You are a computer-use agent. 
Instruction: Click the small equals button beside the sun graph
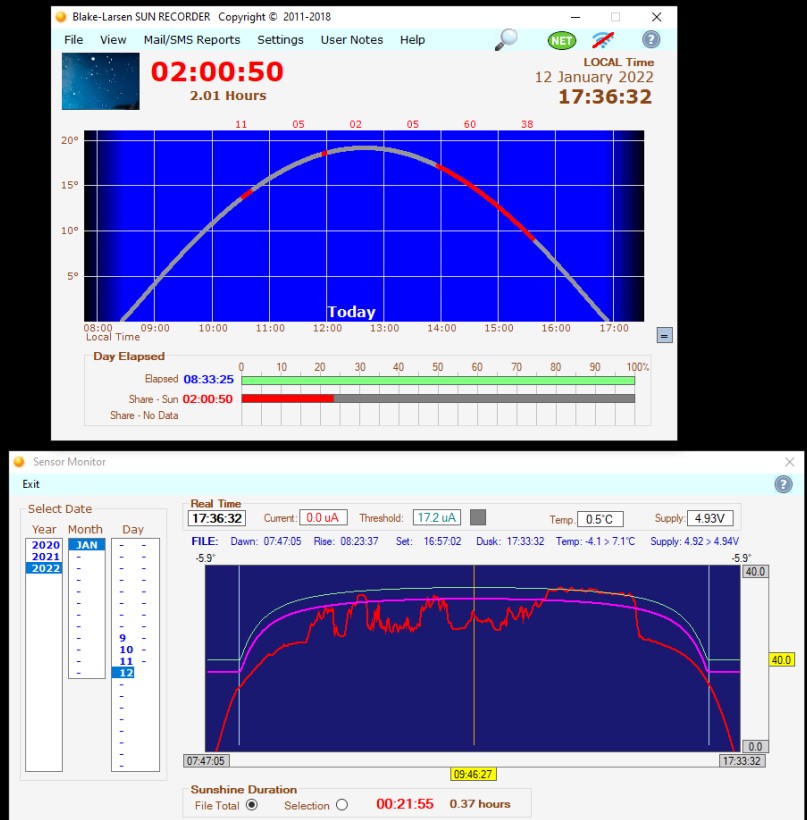[x=663, y=333]
